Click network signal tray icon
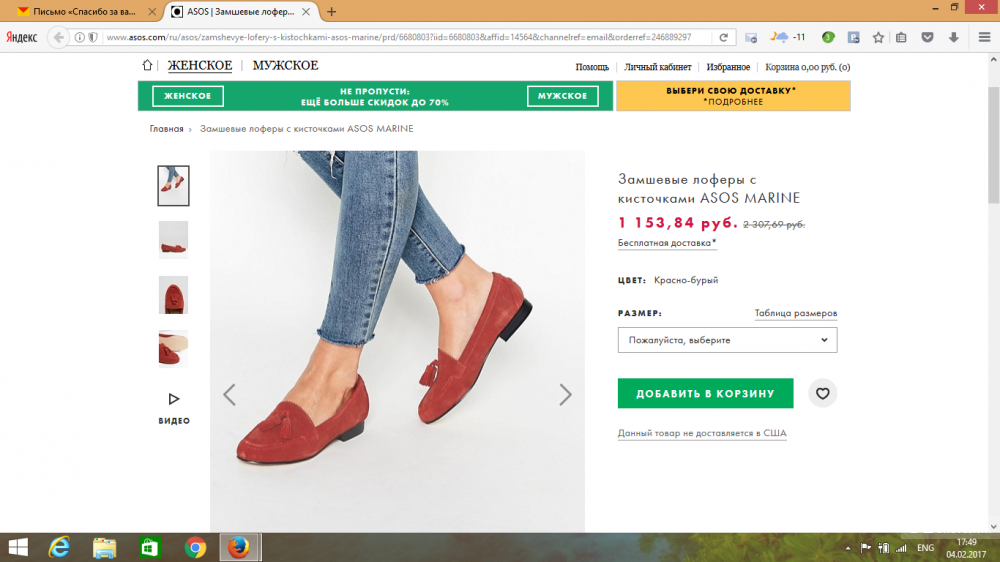Image resolution: width=1000 pixels, height=562 pixels. [x=901, y=548]
